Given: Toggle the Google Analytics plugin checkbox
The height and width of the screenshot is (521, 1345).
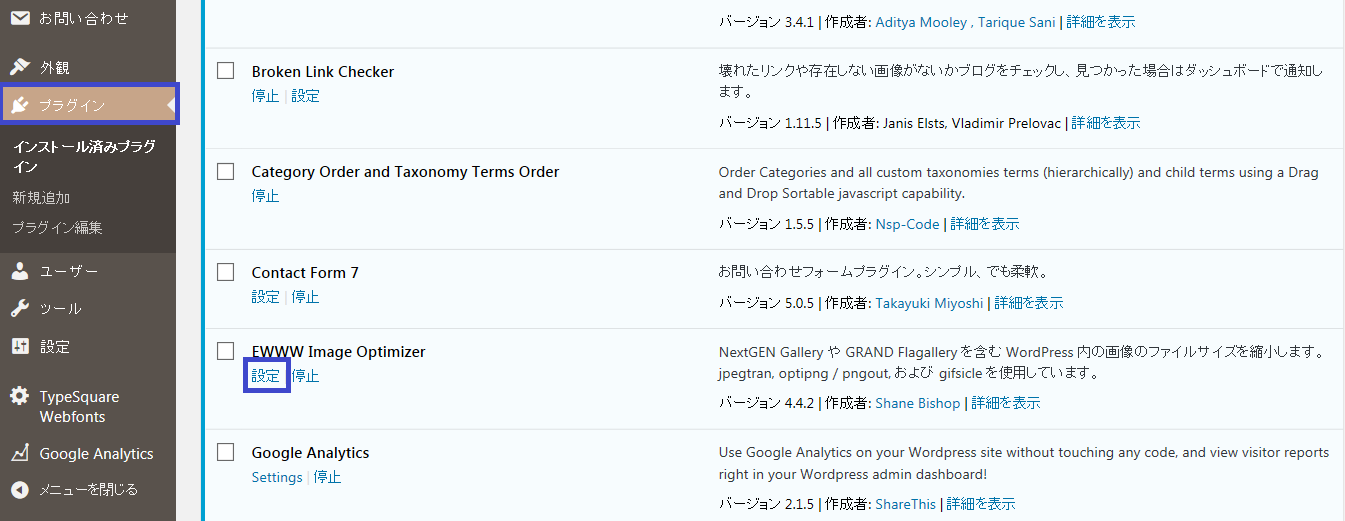Looking at the screenshot, I should (x=226, y=452).
